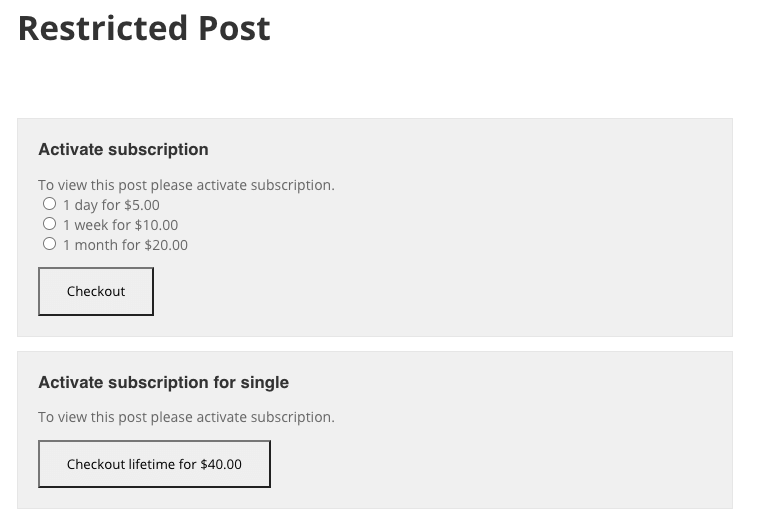Click the $20.00 price text

(166, 245)
